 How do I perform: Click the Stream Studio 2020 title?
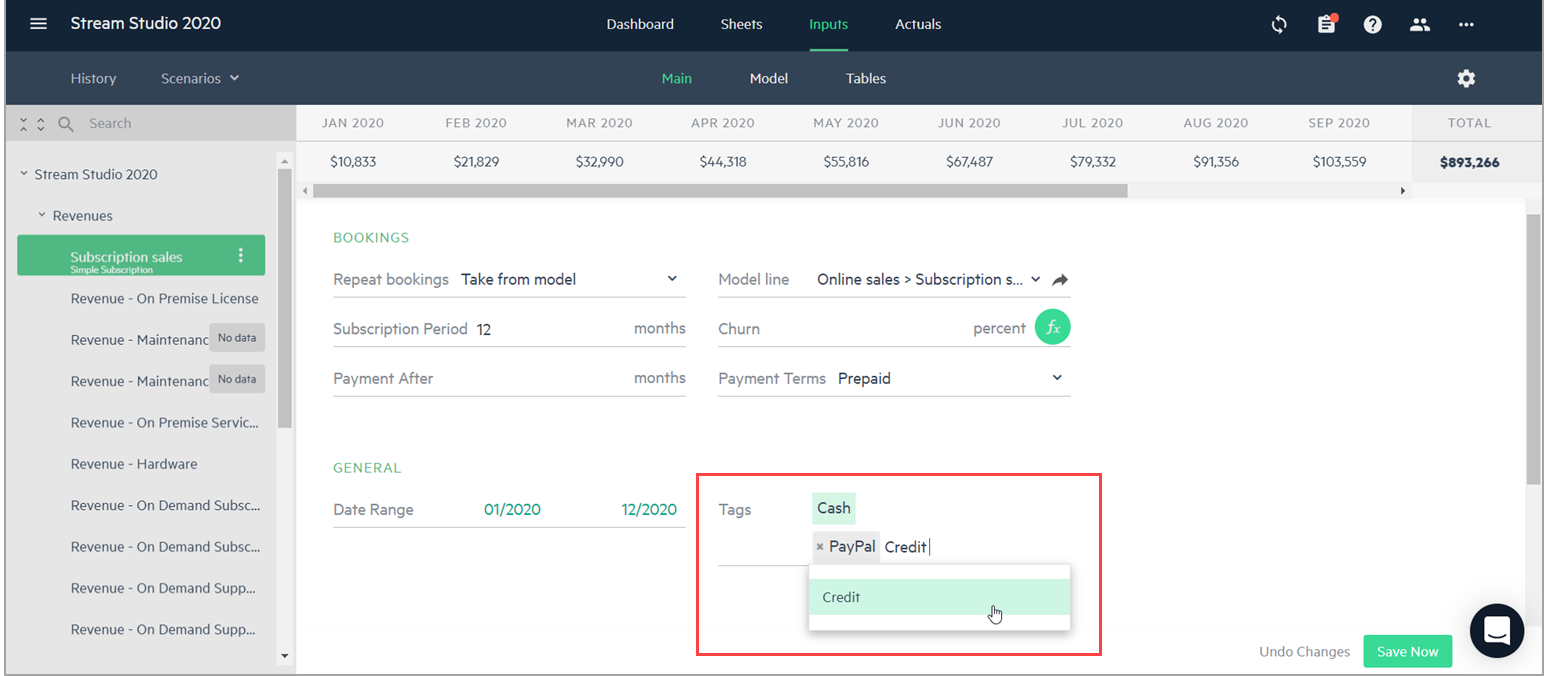coord(146,23)
